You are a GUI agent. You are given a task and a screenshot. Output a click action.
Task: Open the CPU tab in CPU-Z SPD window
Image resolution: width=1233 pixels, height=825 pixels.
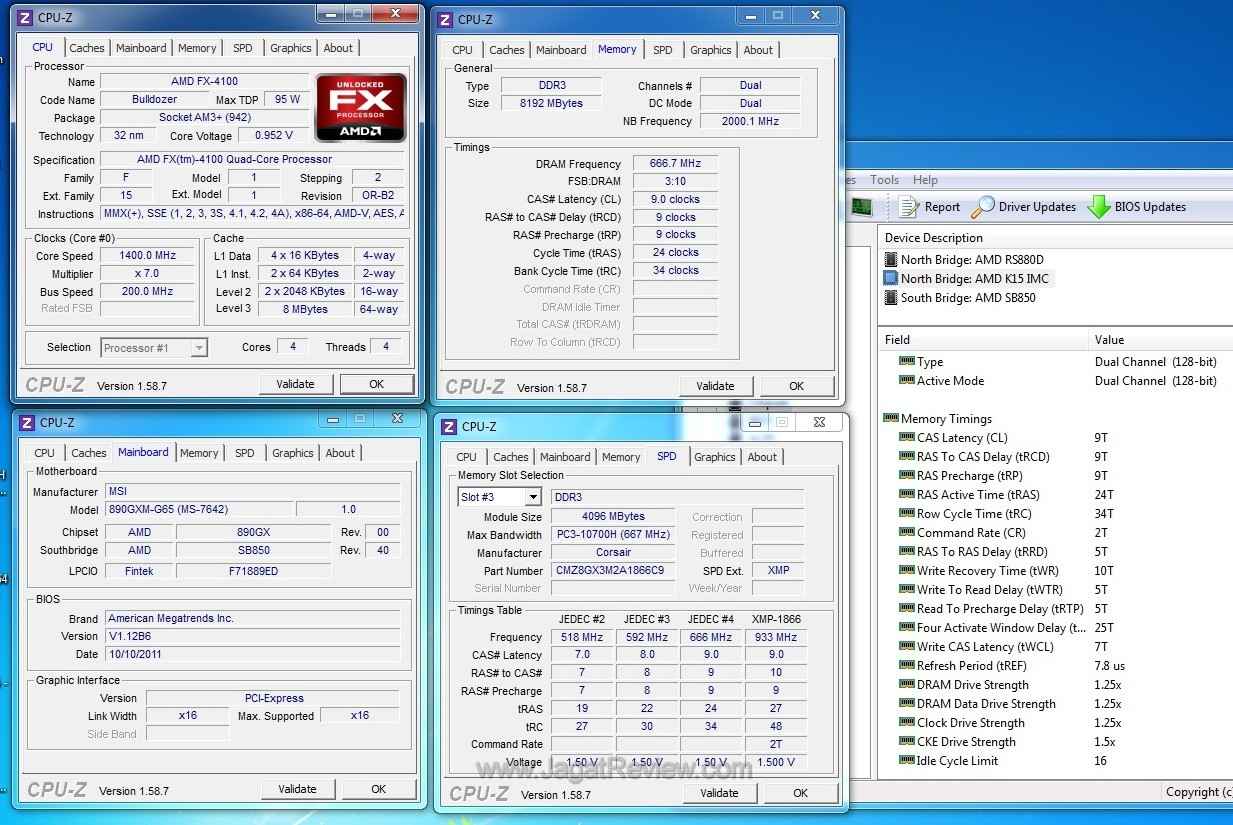pos(466,457)
